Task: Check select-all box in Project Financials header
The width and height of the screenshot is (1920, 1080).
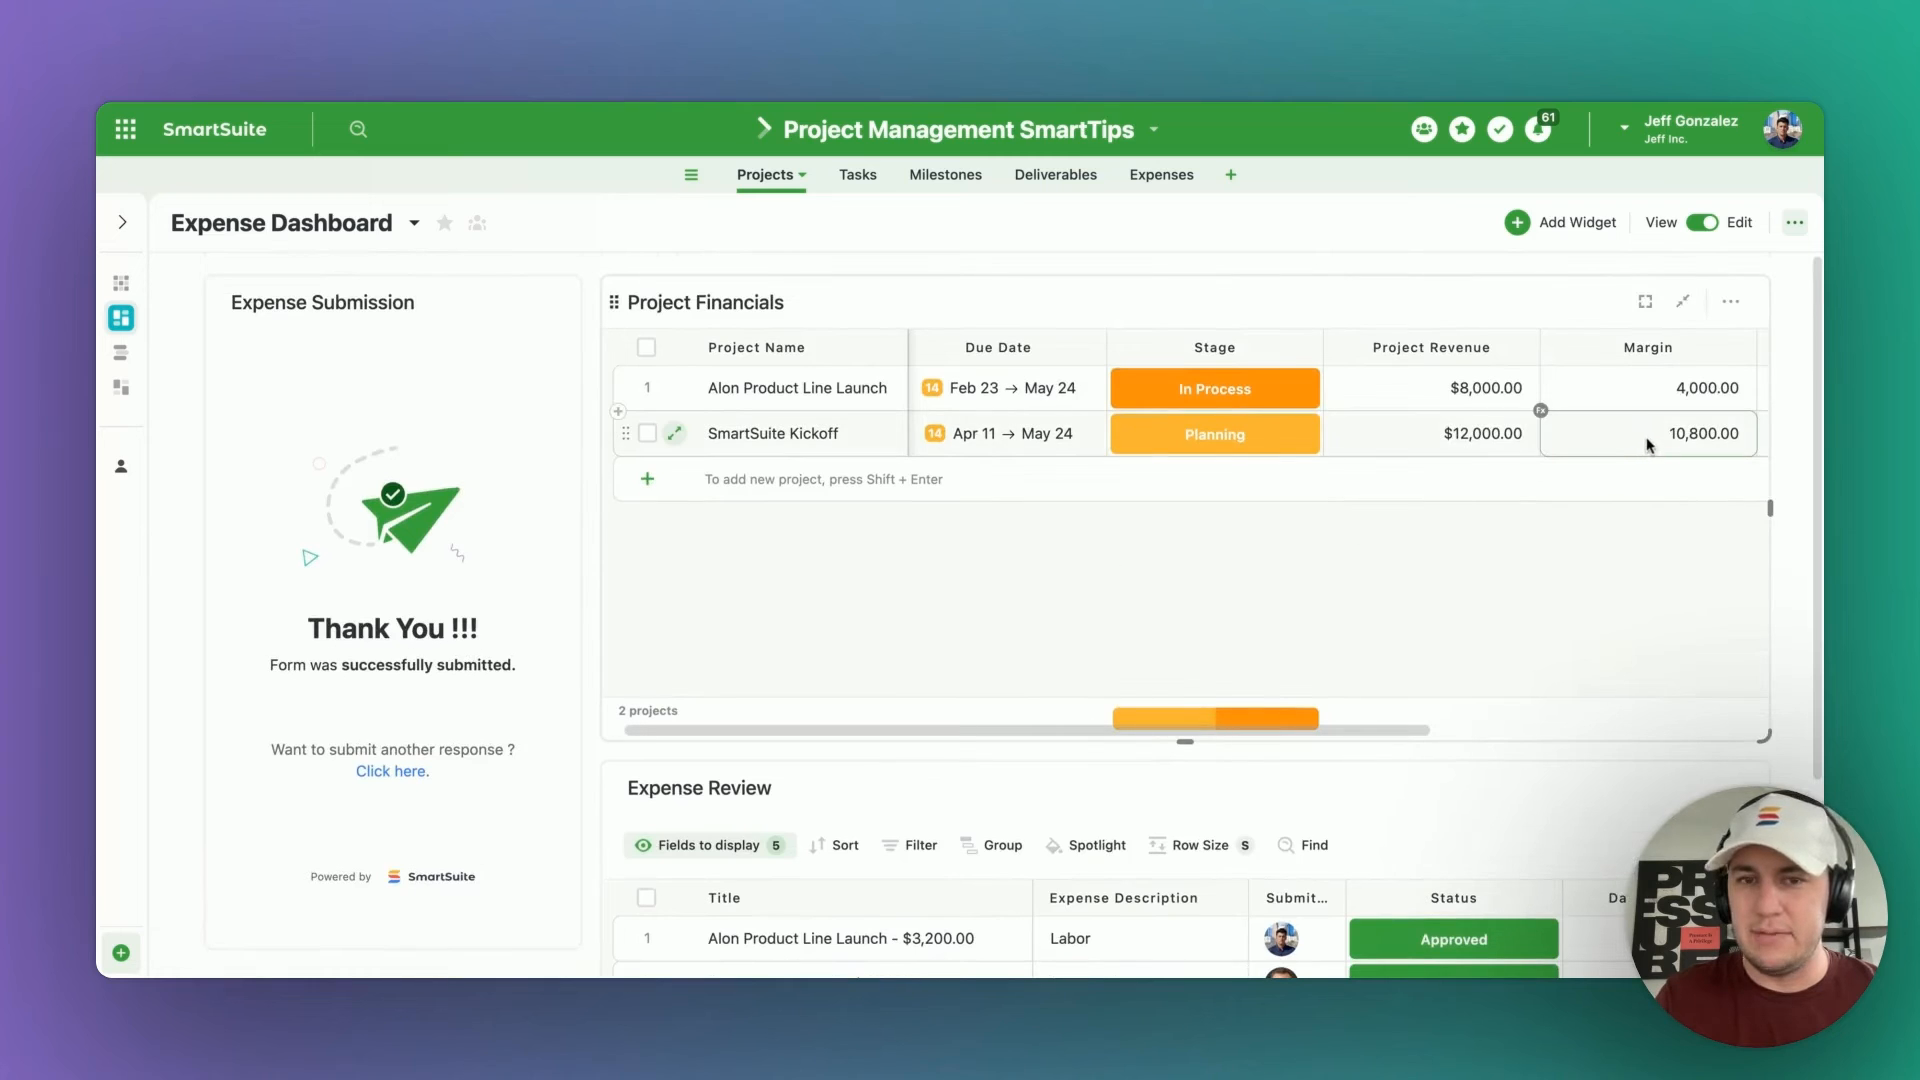Action: click(x=647, y=347)
